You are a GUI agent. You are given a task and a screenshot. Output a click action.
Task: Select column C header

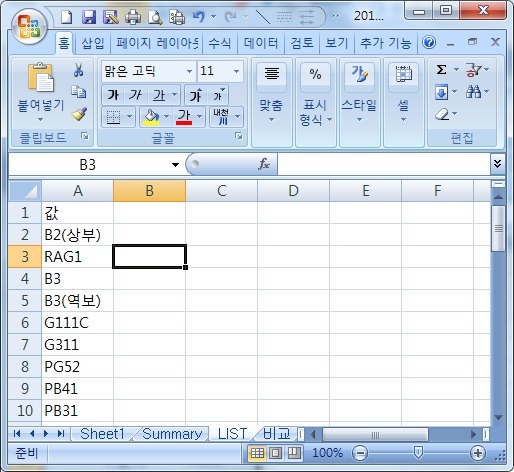(221, 191)
